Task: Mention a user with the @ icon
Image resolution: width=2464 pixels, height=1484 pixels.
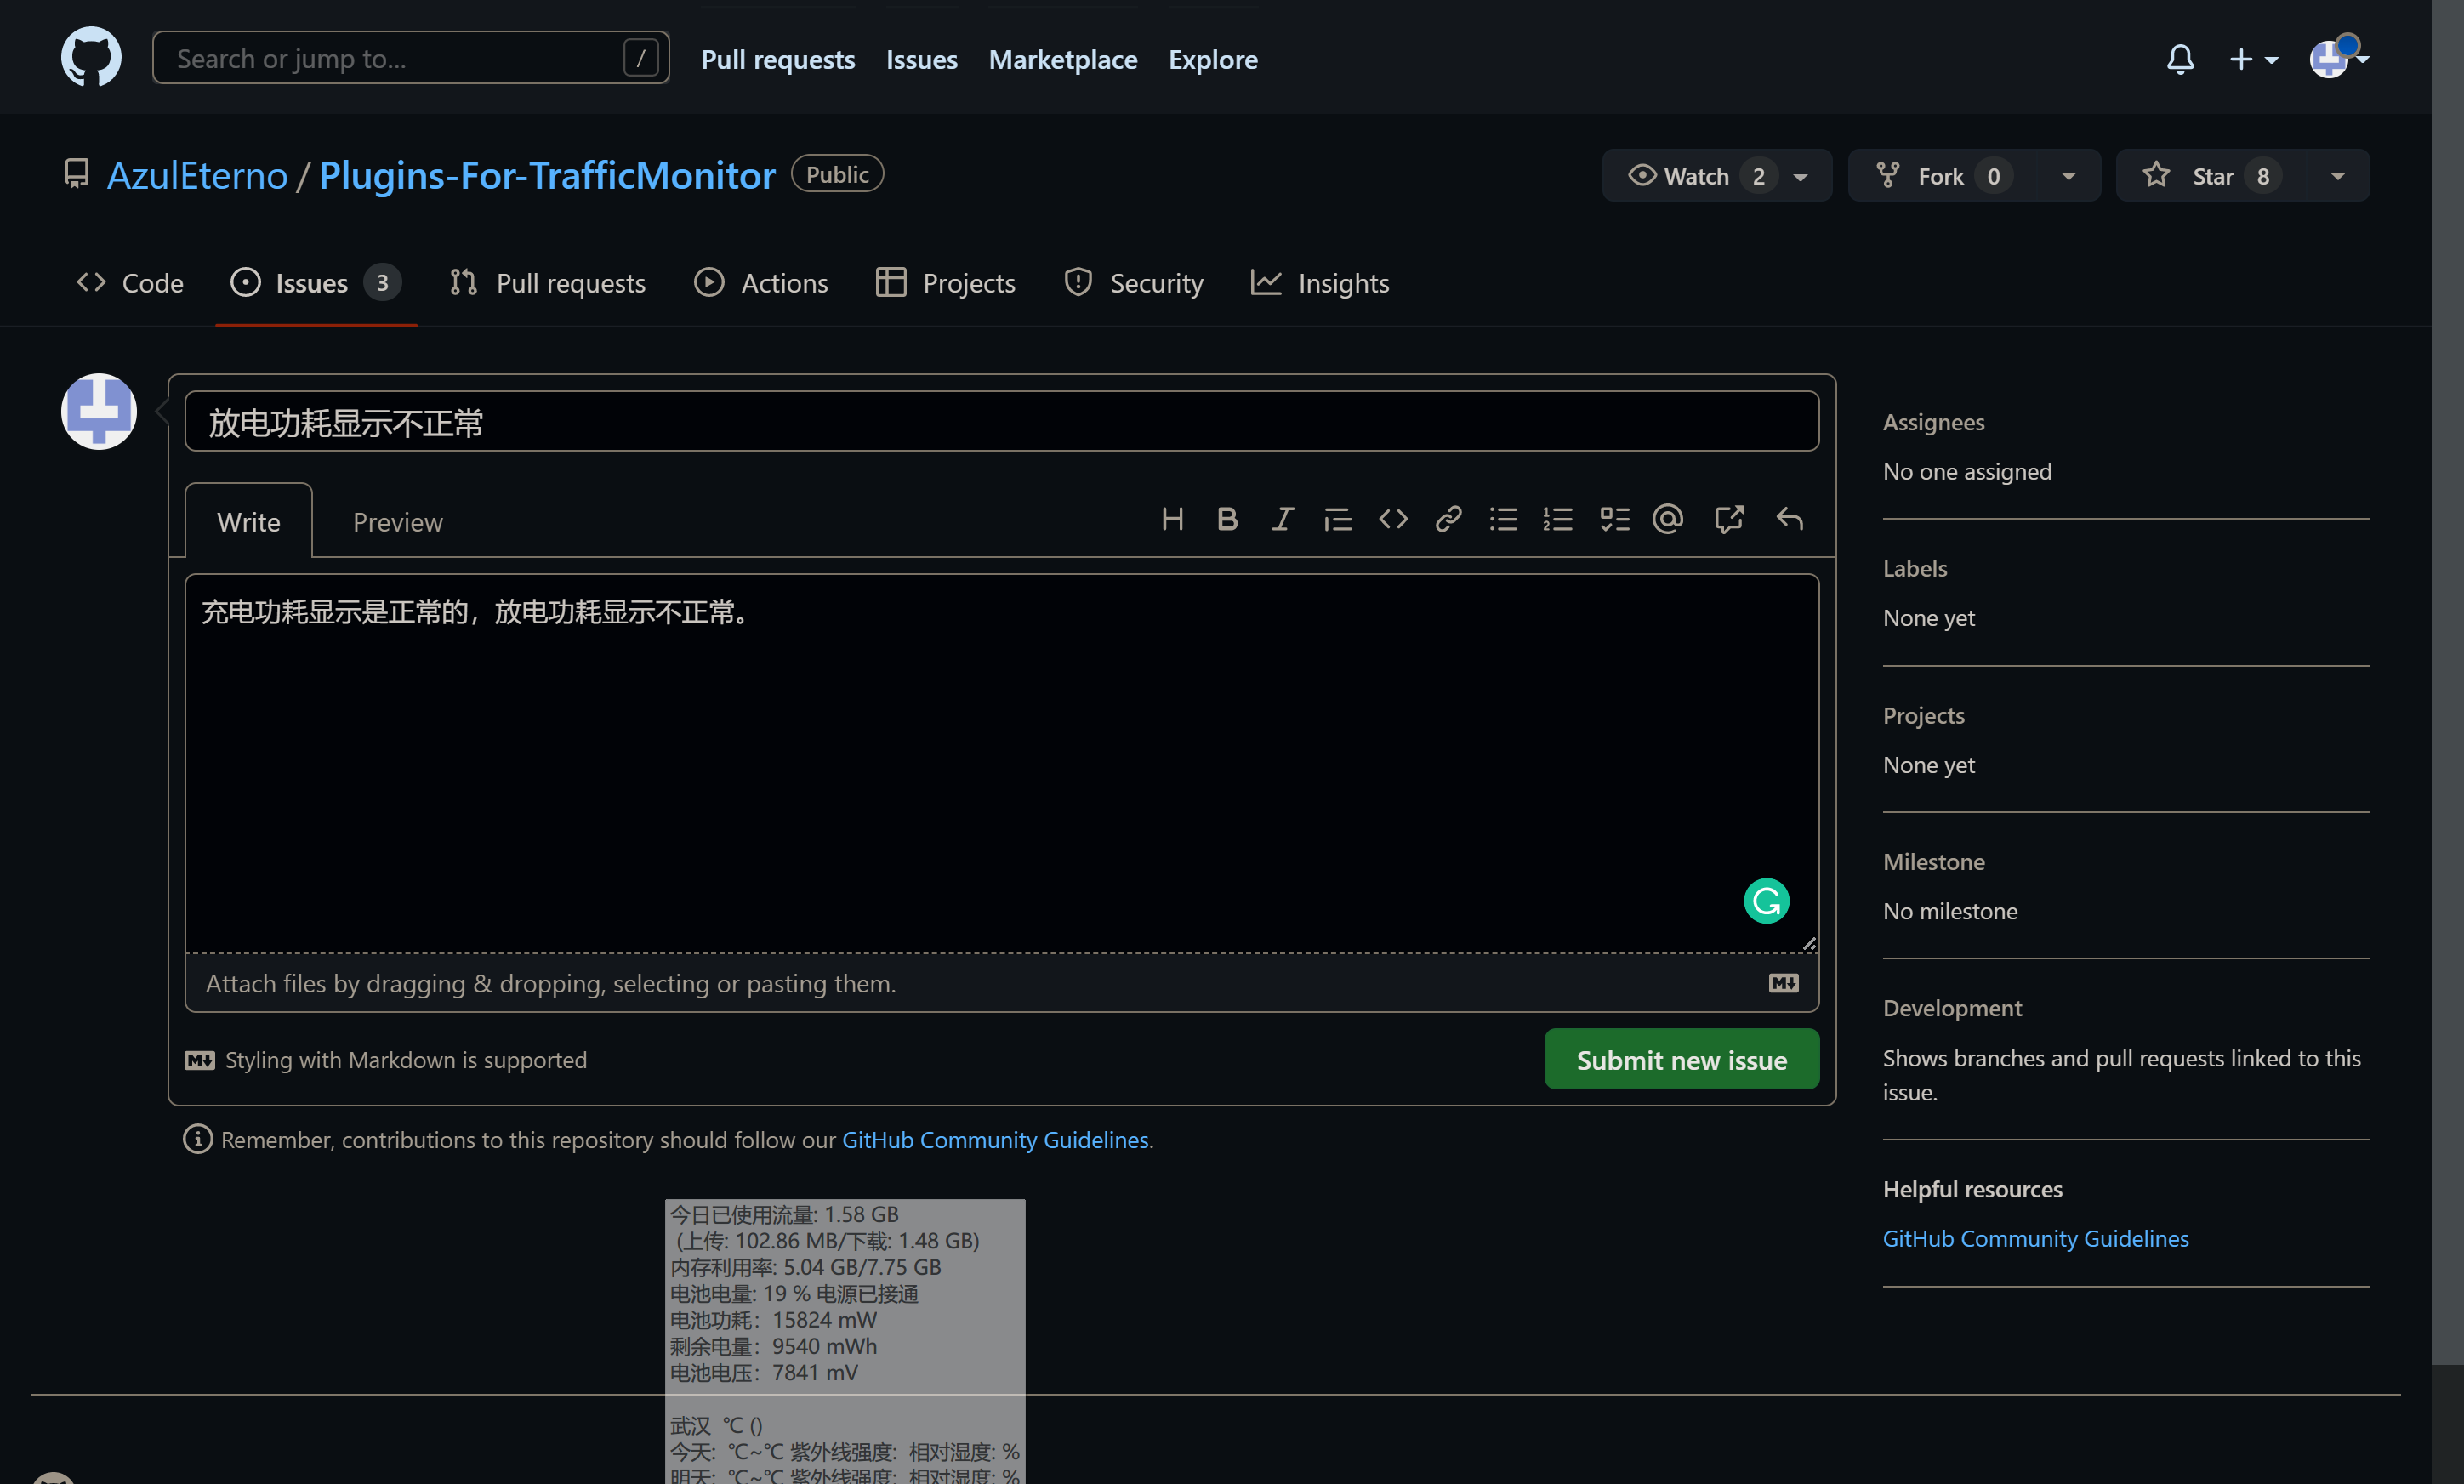Action: (1668, 519)
